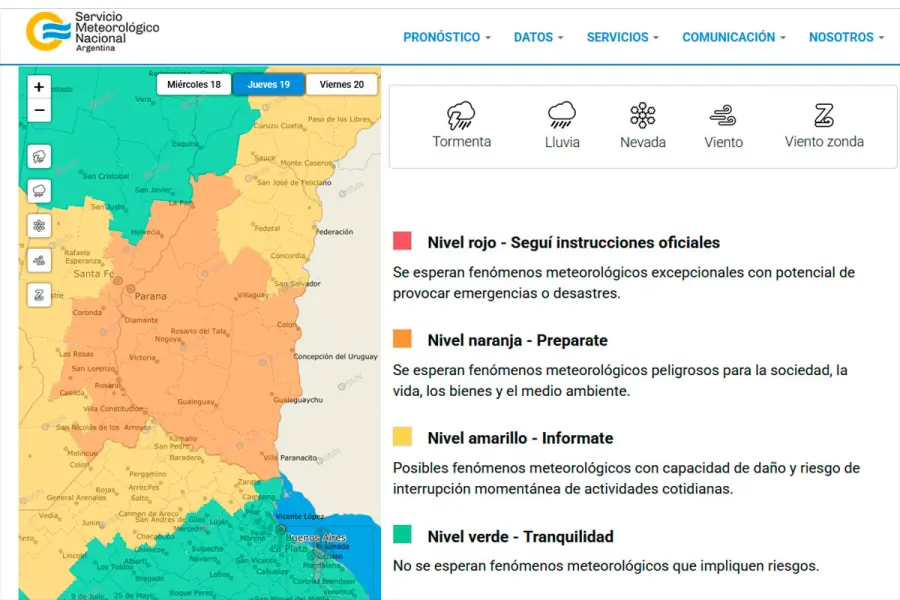Zoom in on the alert map
This screenshot has width=900, height=600.
(39, 88)
